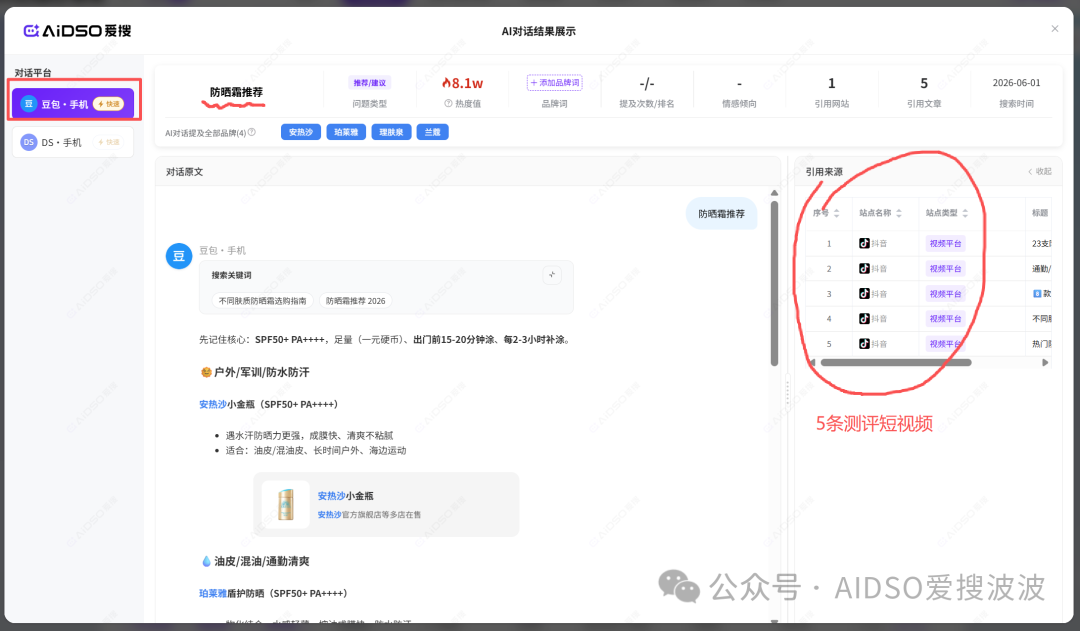
Task: Click help icon next to AI对话提及全部品牌
Action: [x=252, y=132]
